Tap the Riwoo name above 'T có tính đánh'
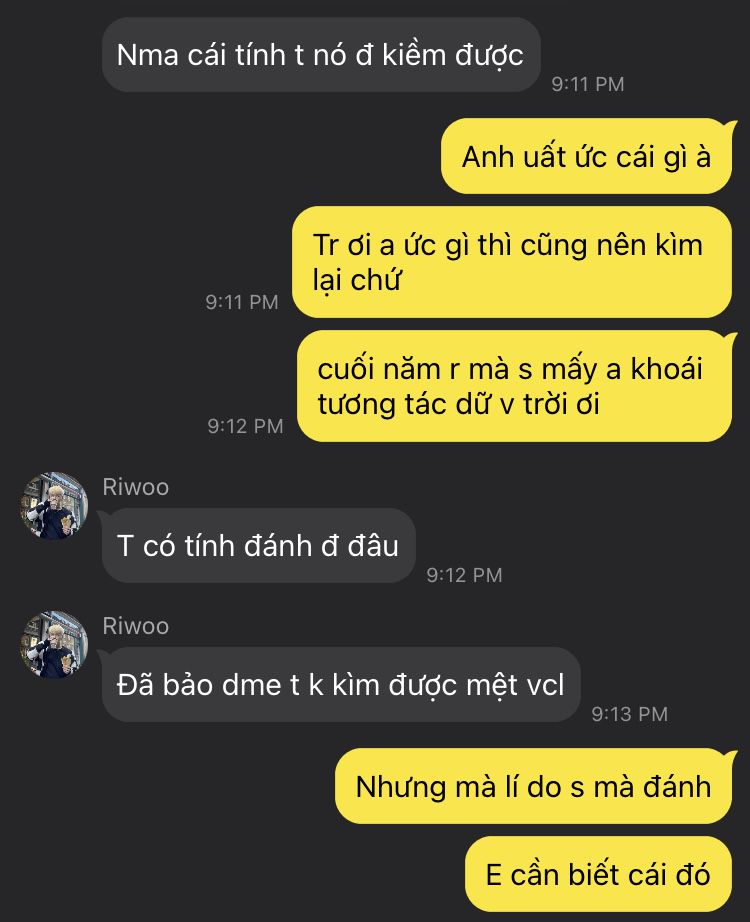750x922 pixels. [136, 487]
